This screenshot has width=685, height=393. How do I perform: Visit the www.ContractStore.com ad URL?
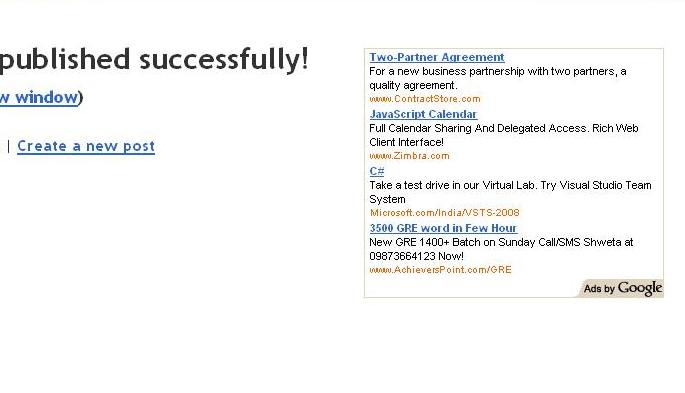pos(425,99)
